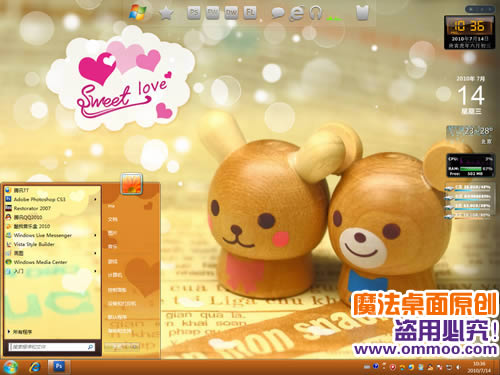Open 计算机 (Computer) in Start menu right pane

click(x=115, y=275)
